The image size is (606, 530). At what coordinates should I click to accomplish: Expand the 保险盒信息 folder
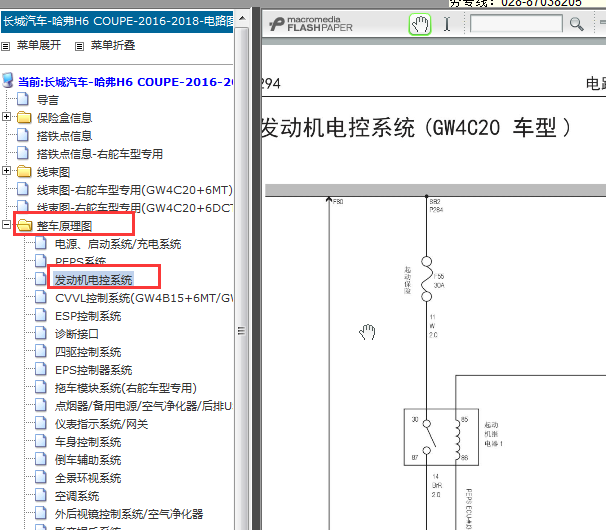(6, 117)
